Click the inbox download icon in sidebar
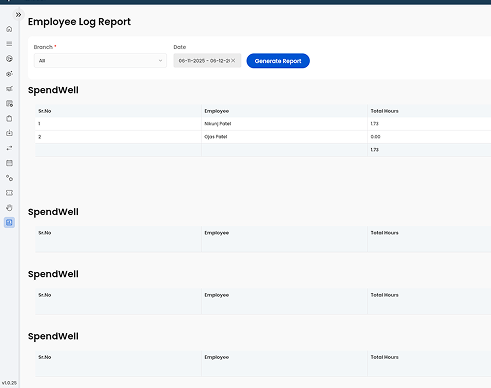 pyautogui.click(x=9, y=133)
